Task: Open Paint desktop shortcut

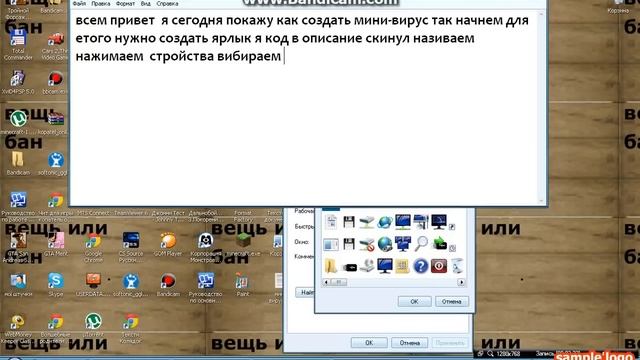Action: click(242, 284)
